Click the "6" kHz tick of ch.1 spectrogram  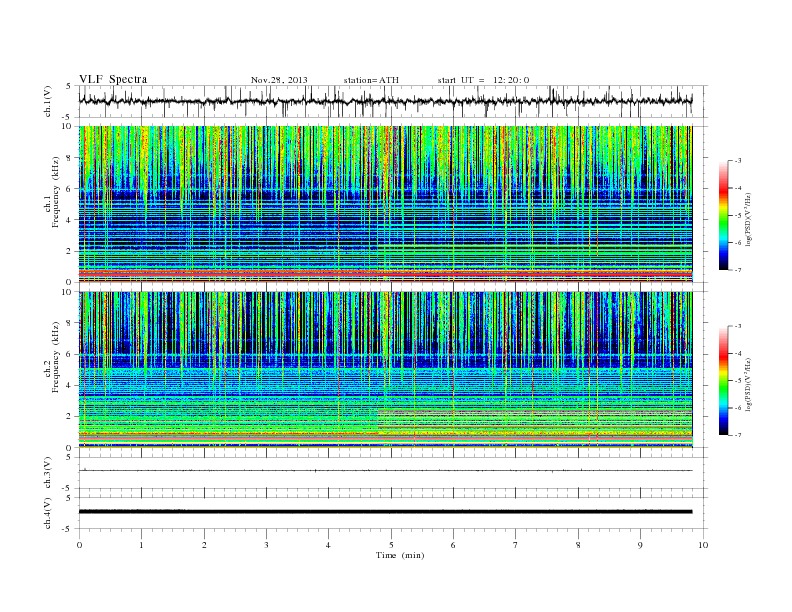coord(70,189)
